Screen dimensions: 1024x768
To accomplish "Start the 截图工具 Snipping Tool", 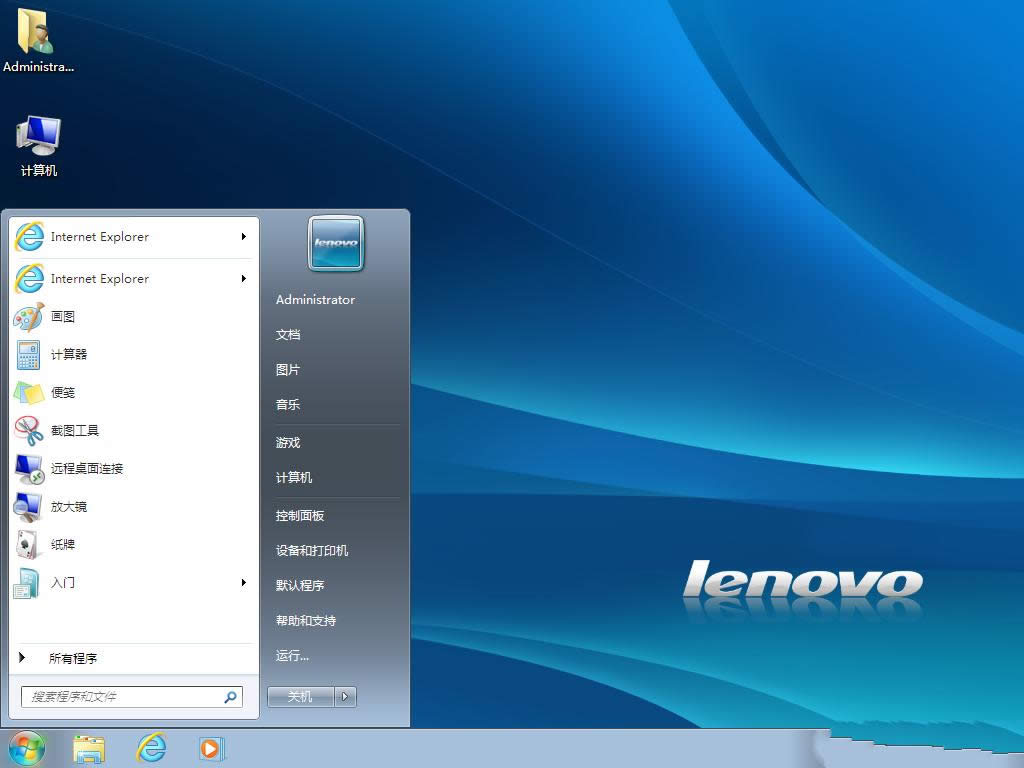I will point(75,431).
